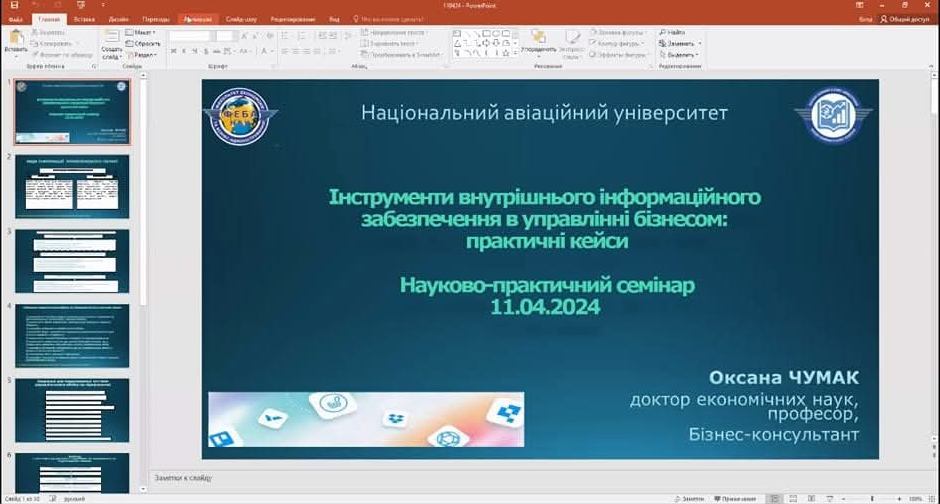Click the Find (Найти) search icon
This screenshot has height=504, width=940.
676,32
